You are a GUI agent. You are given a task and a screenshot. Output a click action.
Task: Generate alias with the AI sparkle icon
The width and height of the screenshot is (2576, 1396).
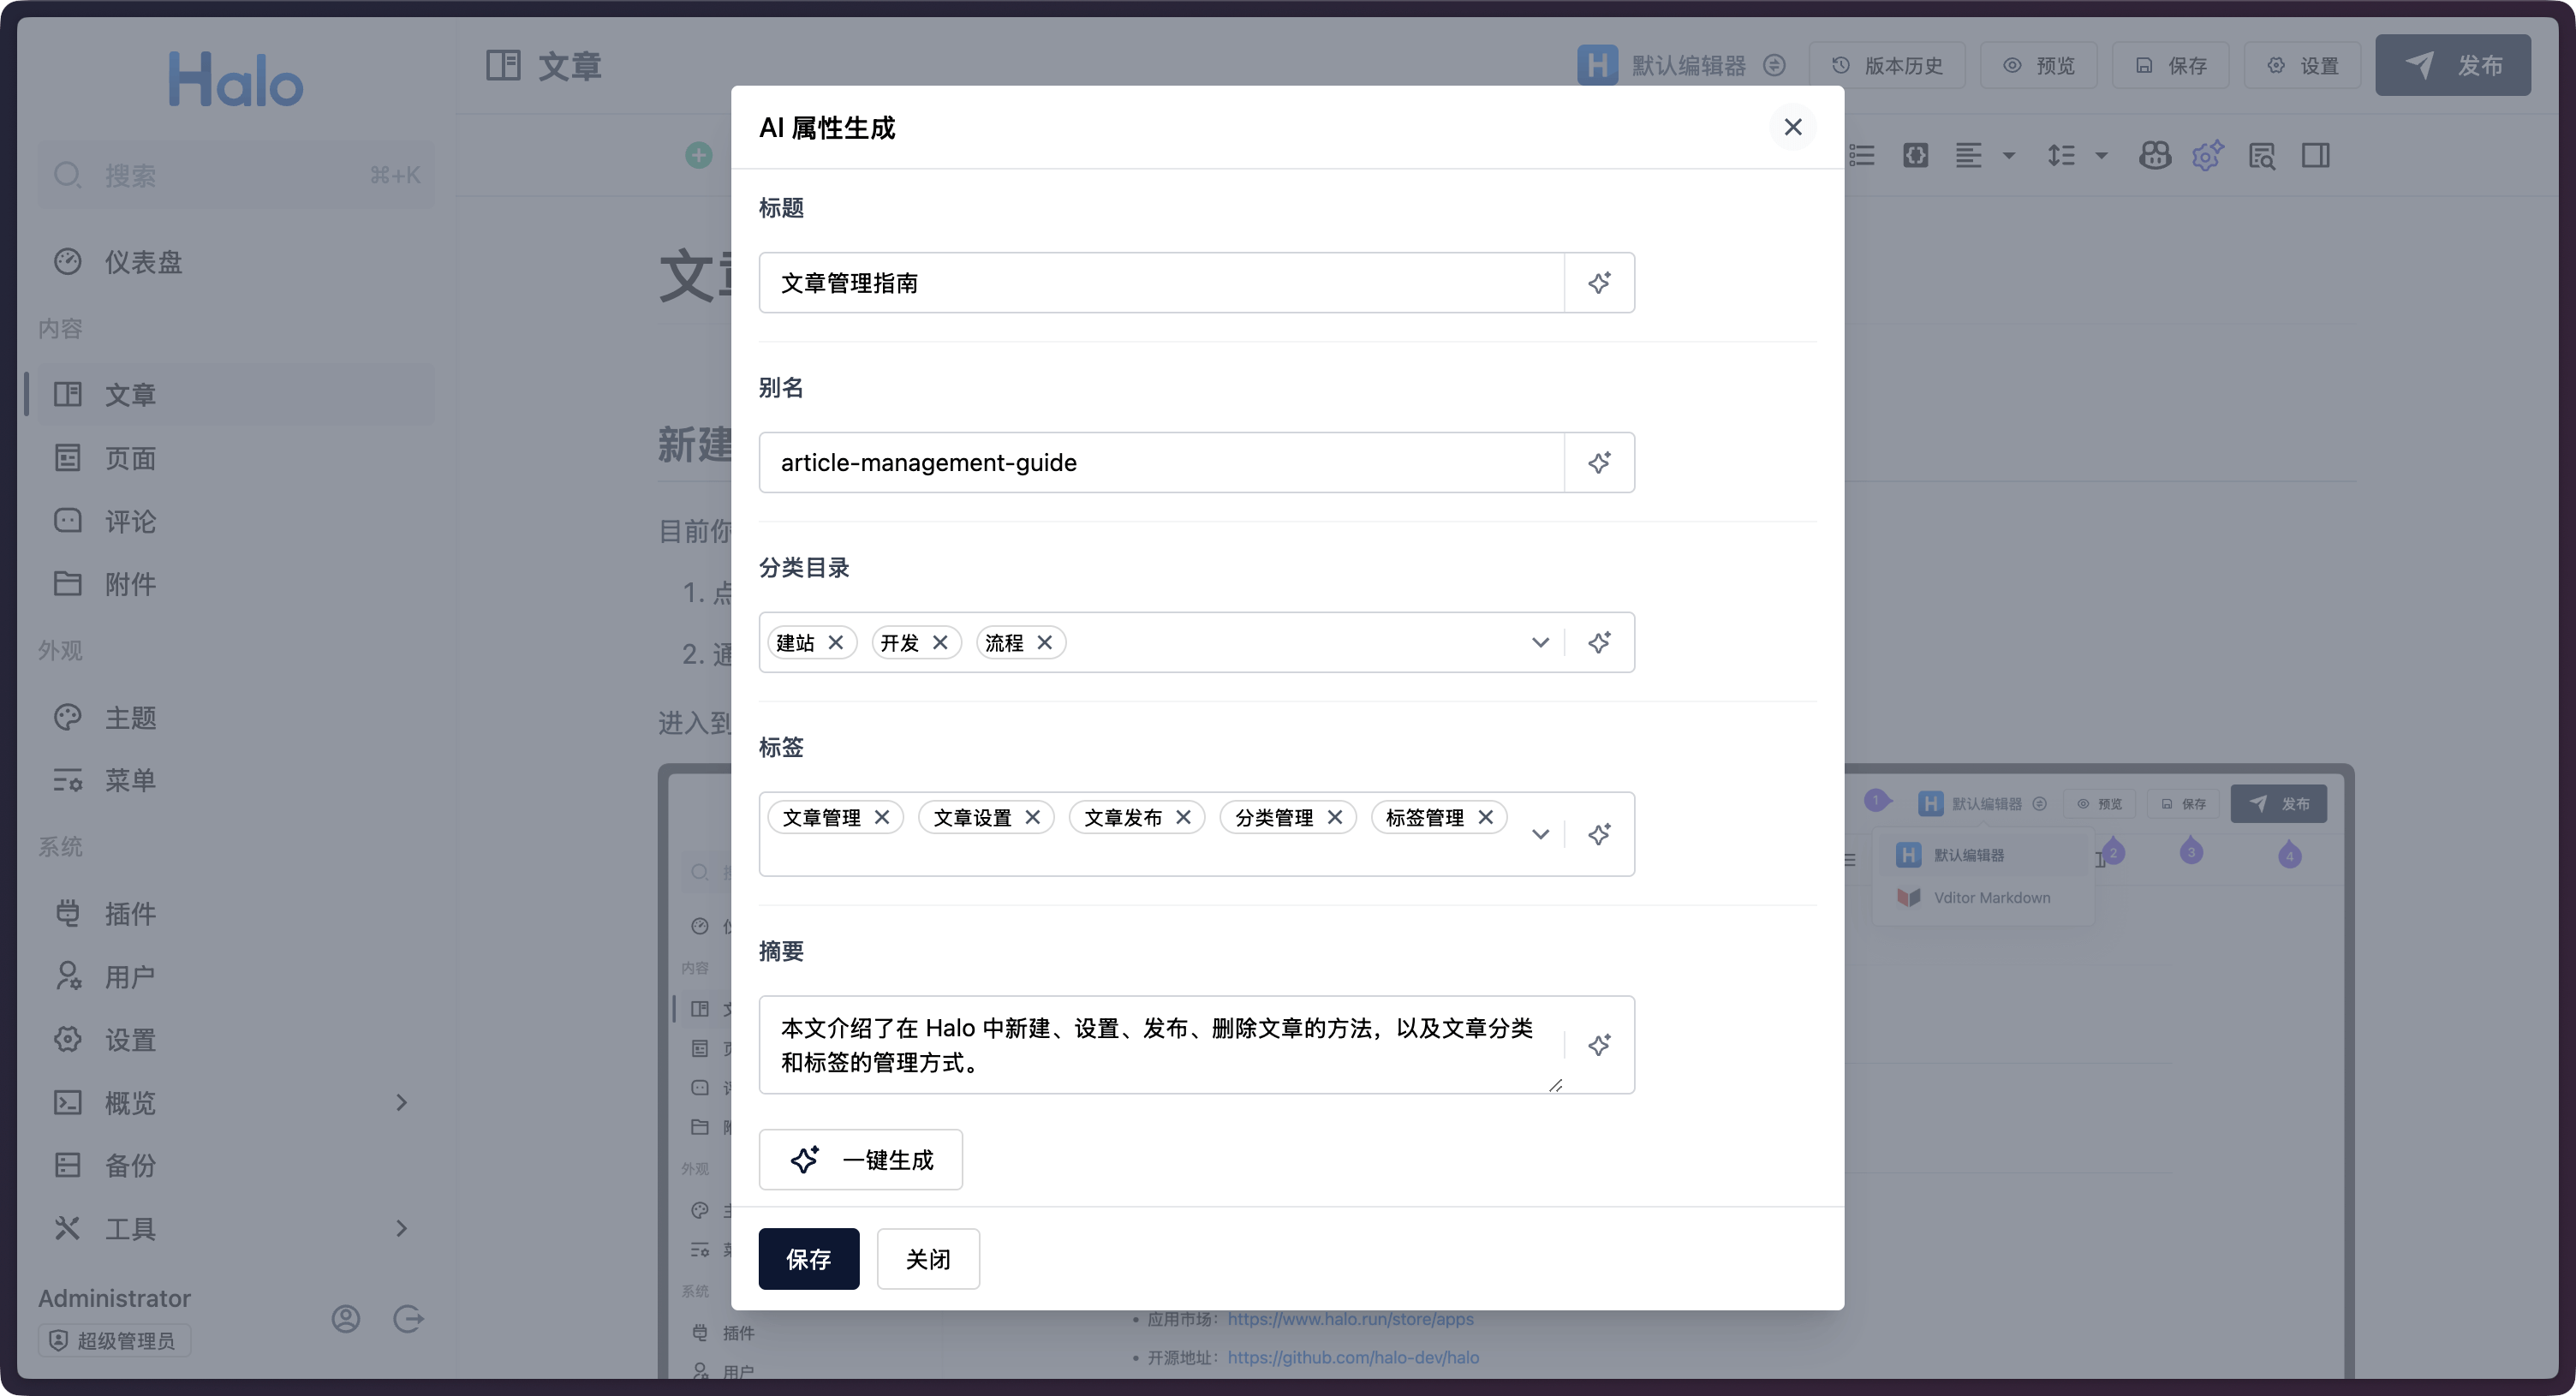[1599, 463]
